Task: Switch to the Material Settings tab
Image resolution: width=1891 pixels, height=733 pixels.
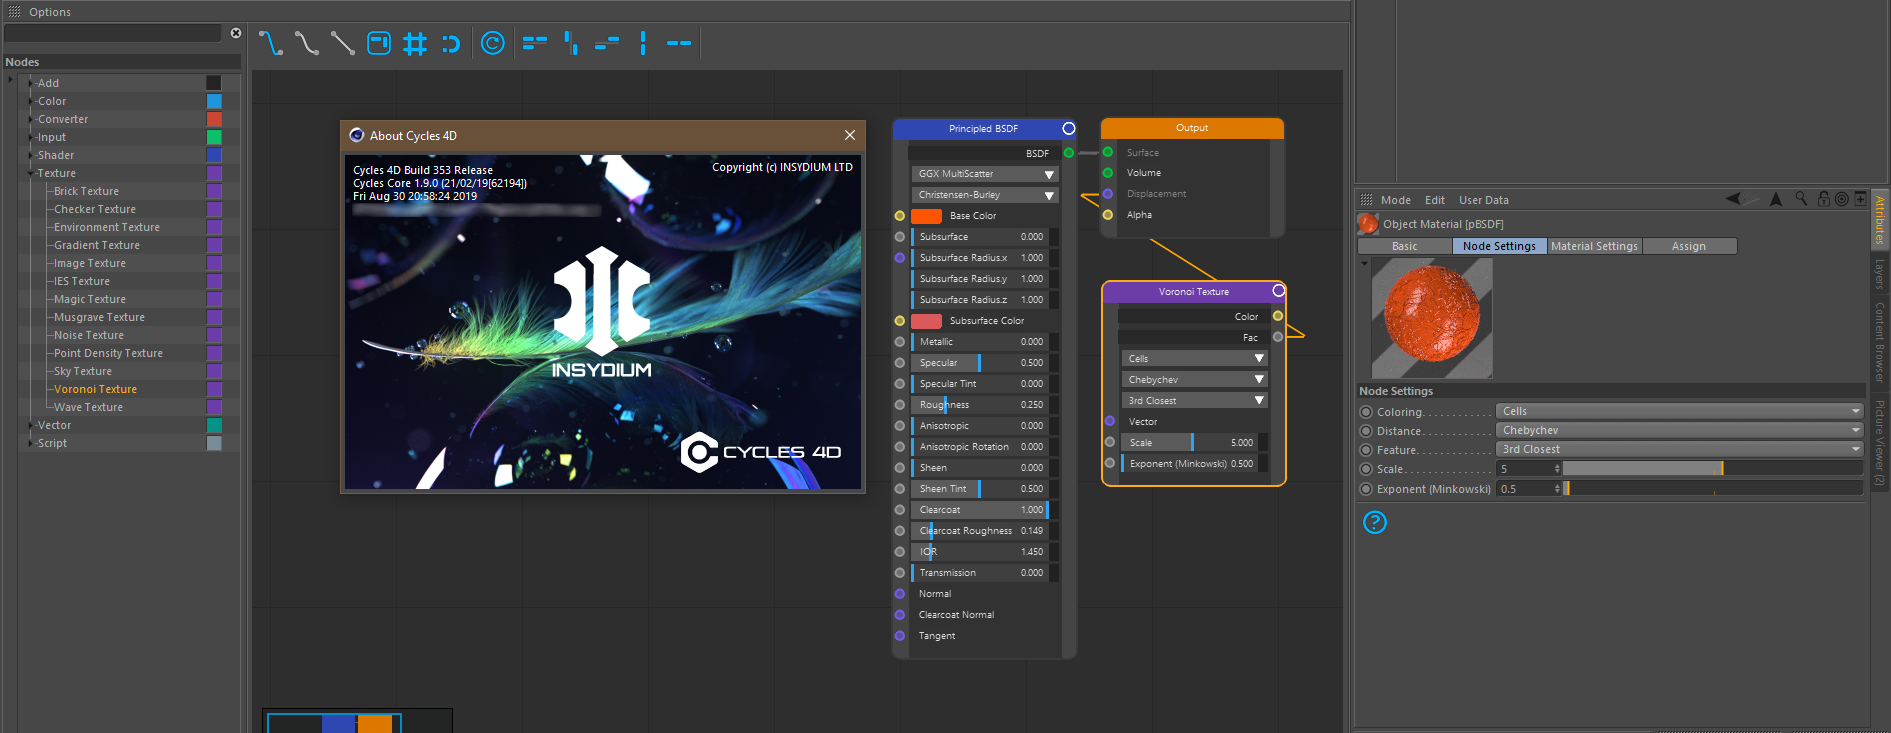Action: (x=1594, y=246)
